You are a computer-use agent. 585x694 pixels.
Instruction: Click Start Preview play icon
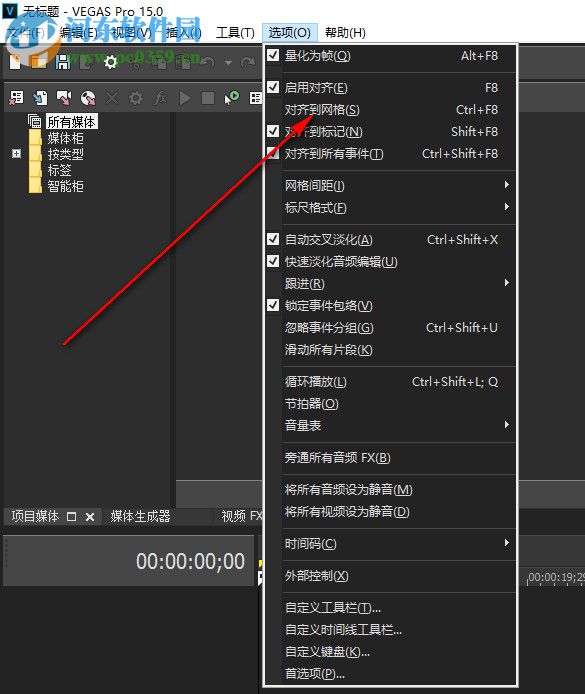184,98
